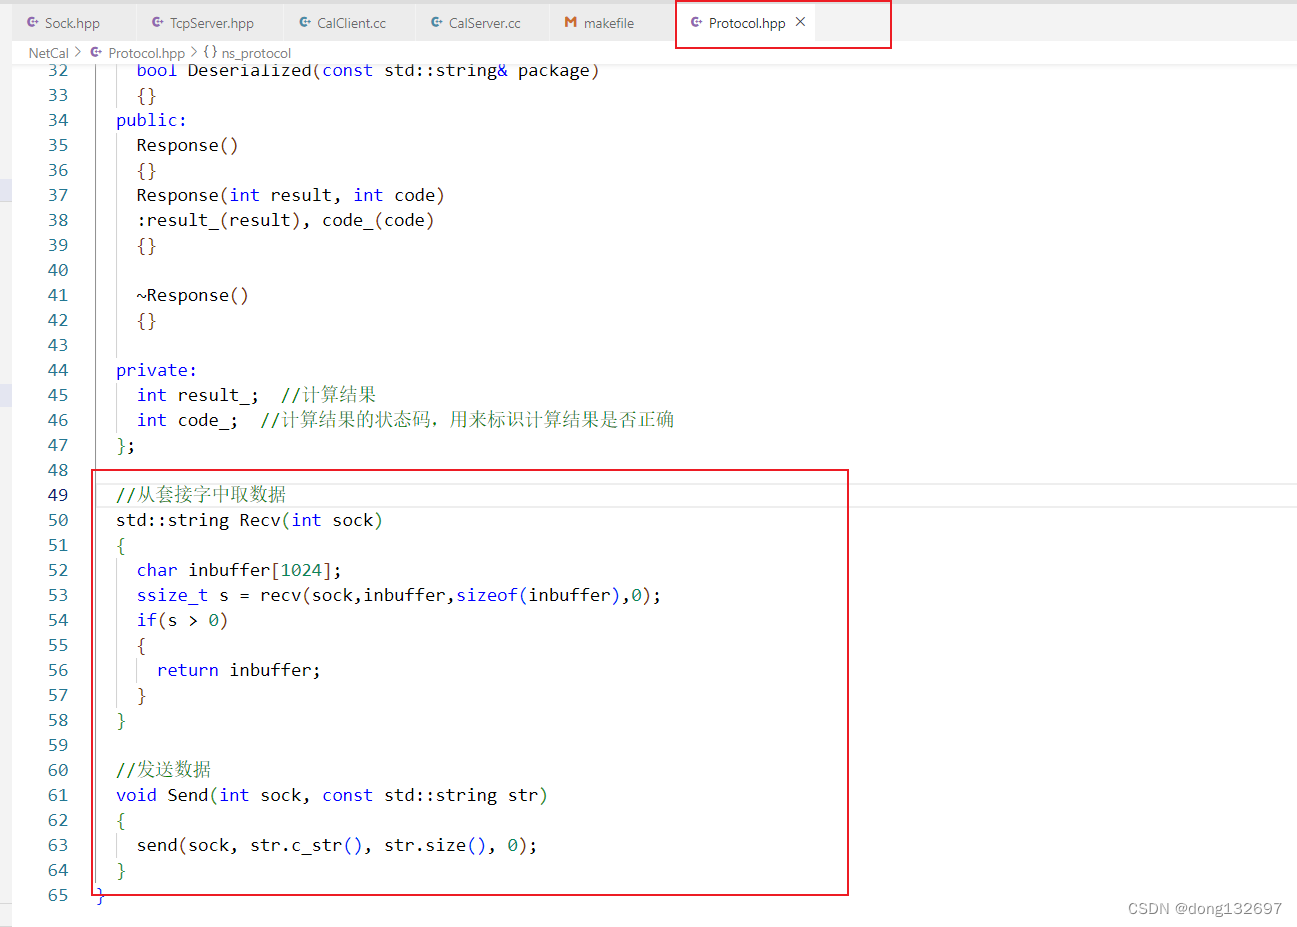Image resolution: width=1297 pixels, height=927 pixels.
Task: Click 'char inbuffer[1024];' line
Action: pyautogui.click(x=239, y=570)
